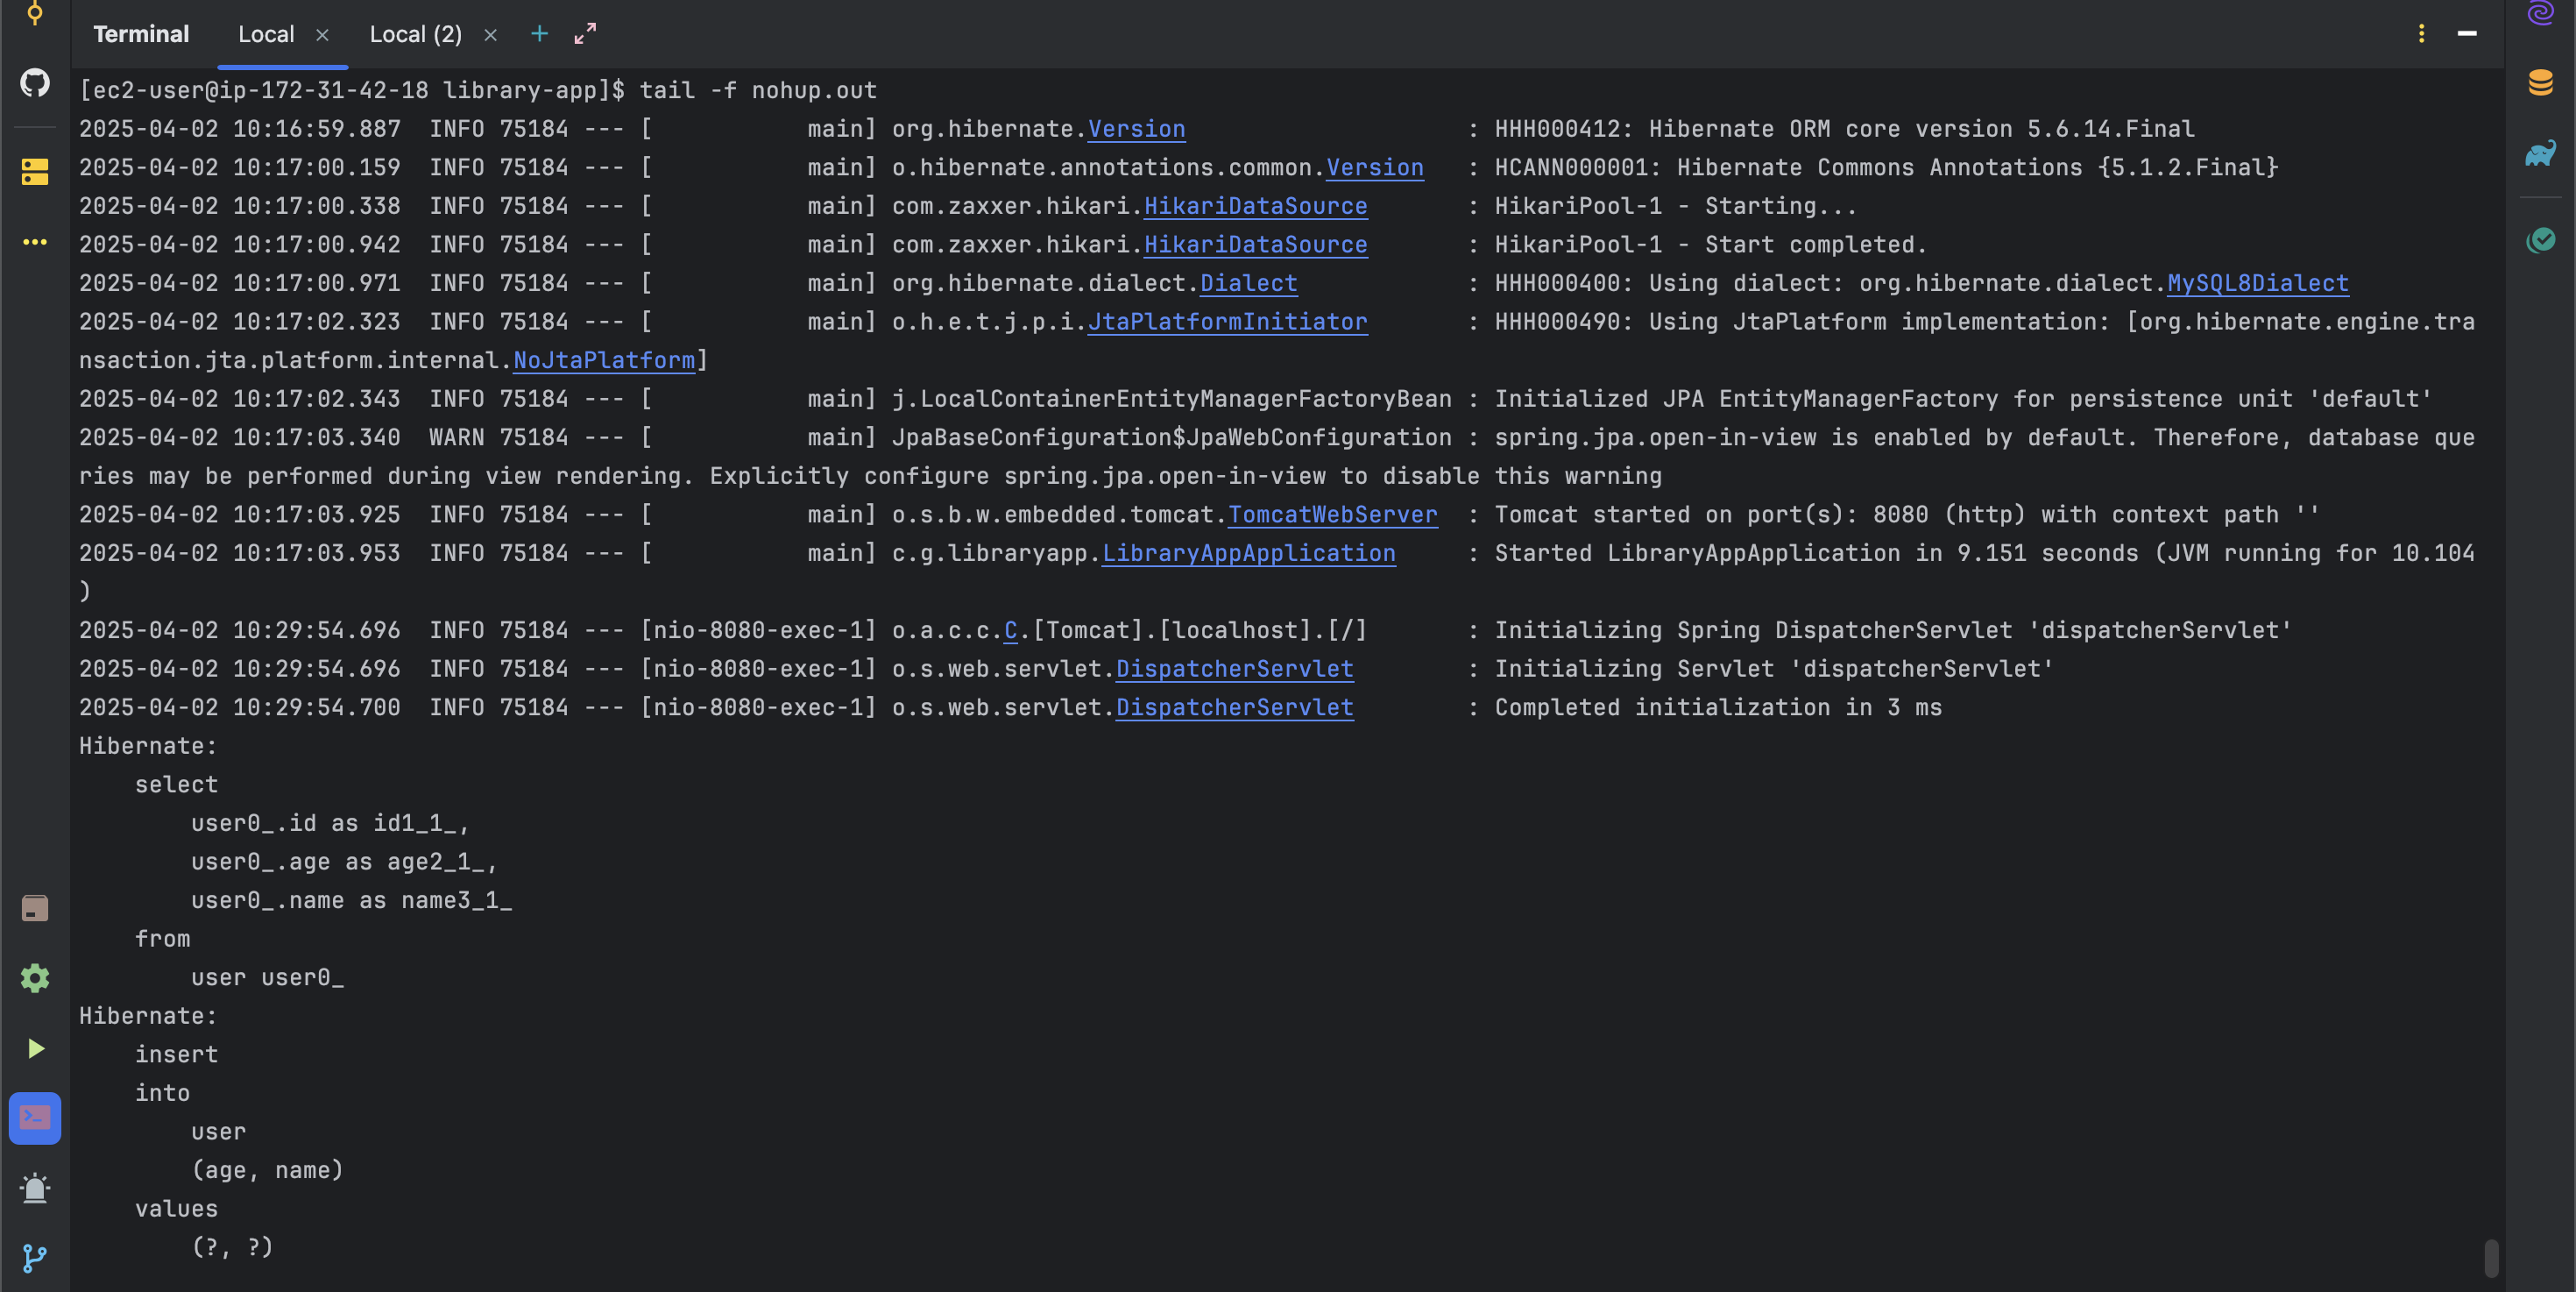Open the AI Assistant spiral icon
Viewport: 2576px width, 1292px height.
tap(2540, 13)
